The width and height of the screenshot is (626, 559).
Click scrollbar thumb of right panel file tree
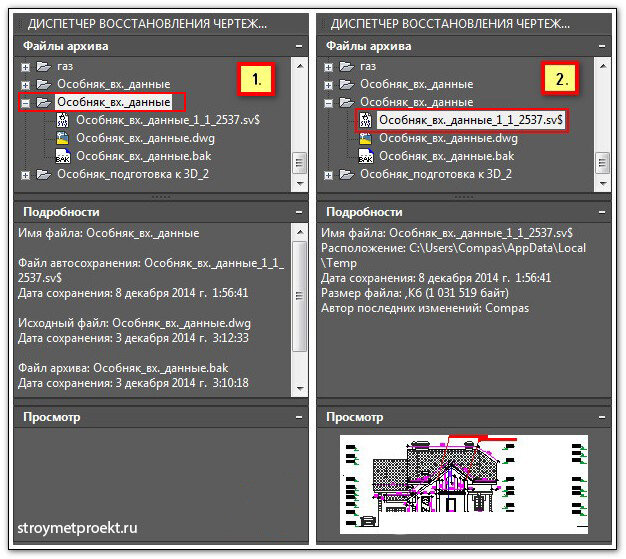(x=603, y=163)
